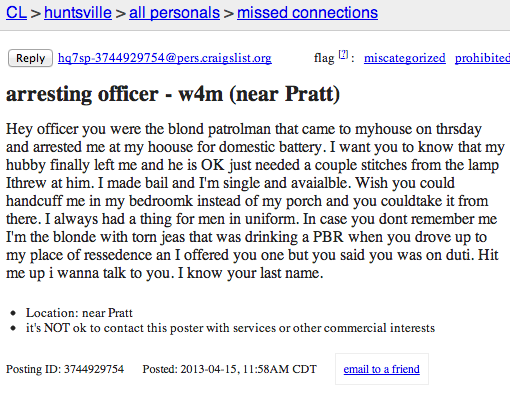Viewport: 510px width, 394px height.
Task: Click the commercial interests notice line
Action: point(230,328)
